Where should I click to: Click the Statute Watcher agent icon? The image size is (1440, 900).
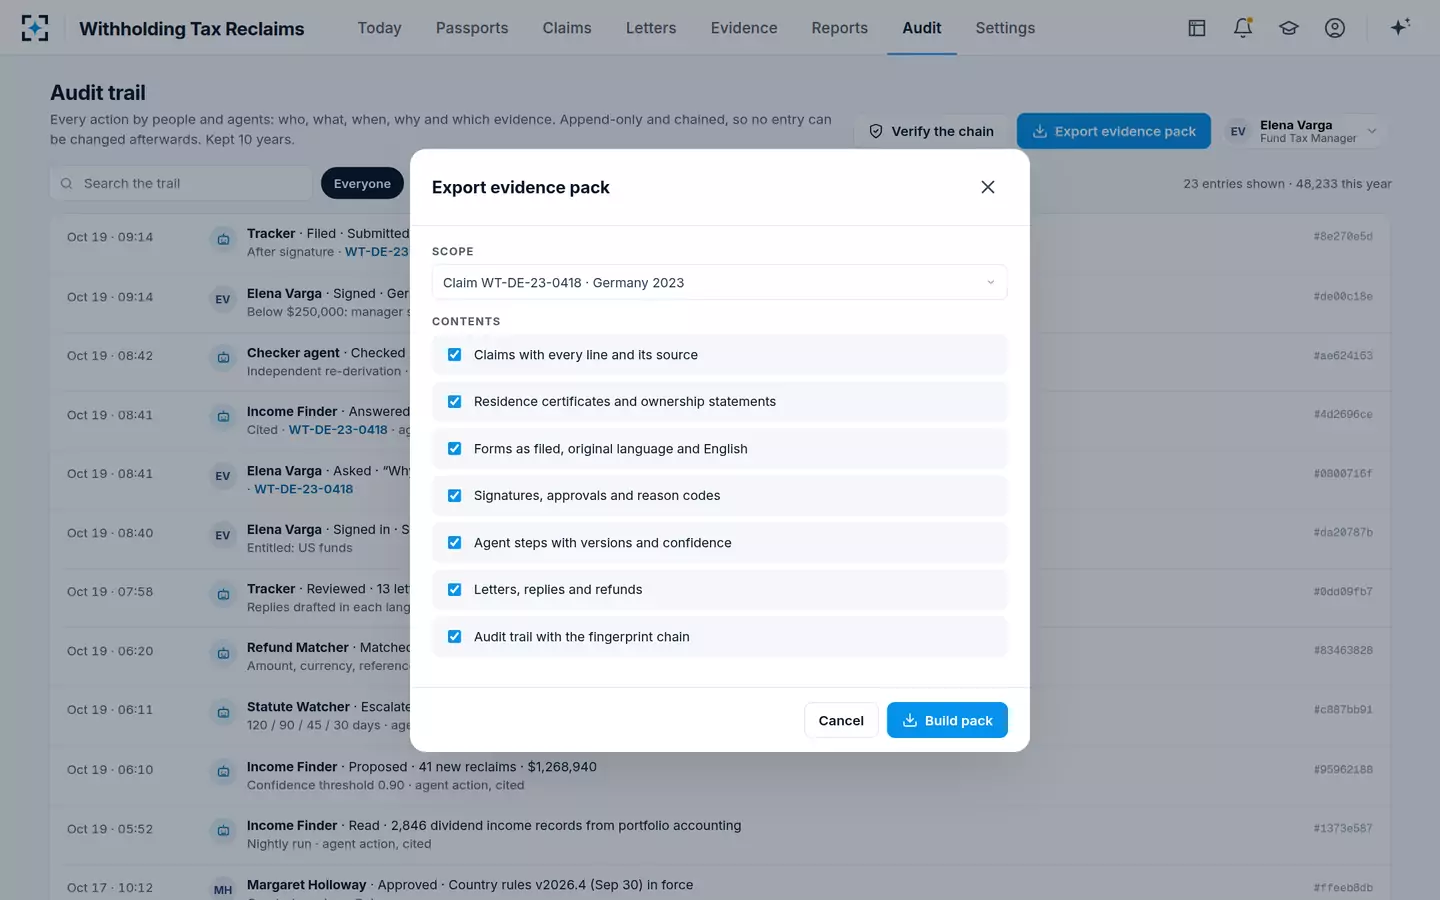tap(223, 712)
